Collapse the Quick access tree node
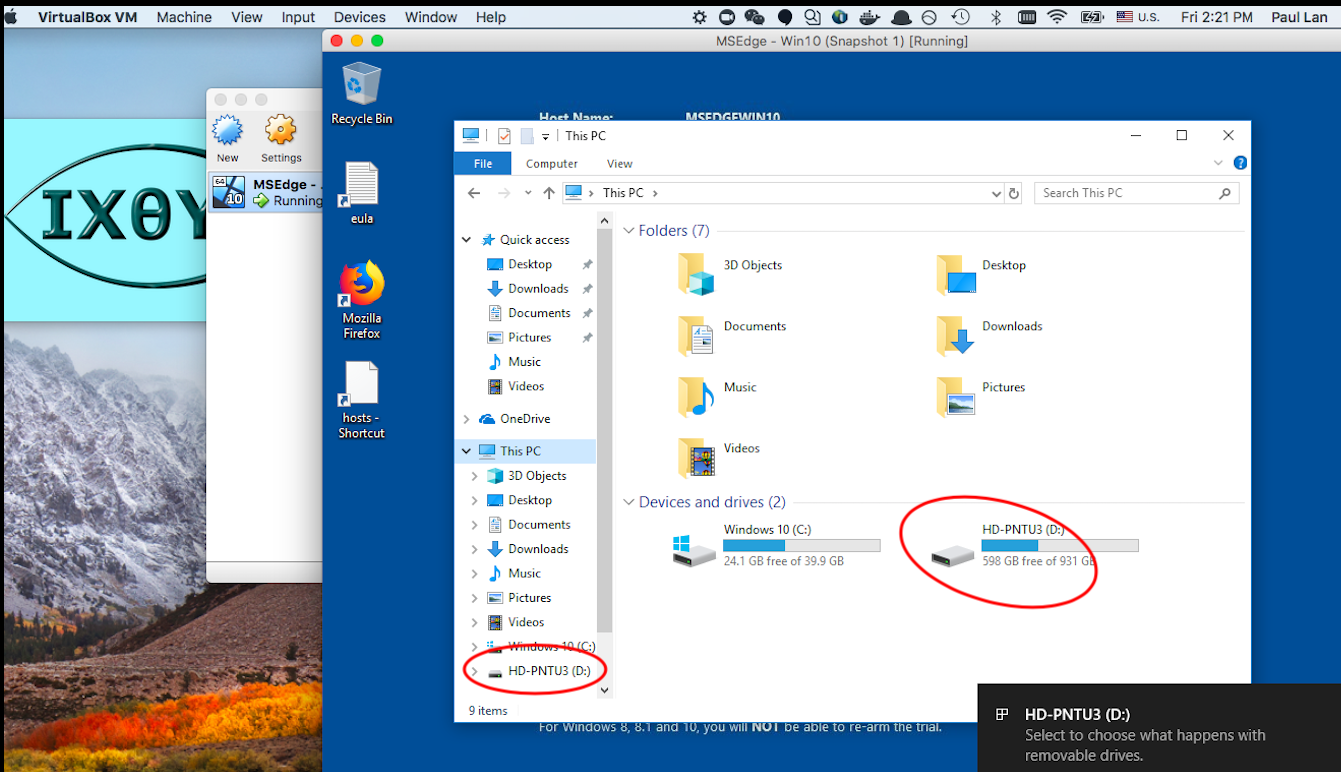 466,240
